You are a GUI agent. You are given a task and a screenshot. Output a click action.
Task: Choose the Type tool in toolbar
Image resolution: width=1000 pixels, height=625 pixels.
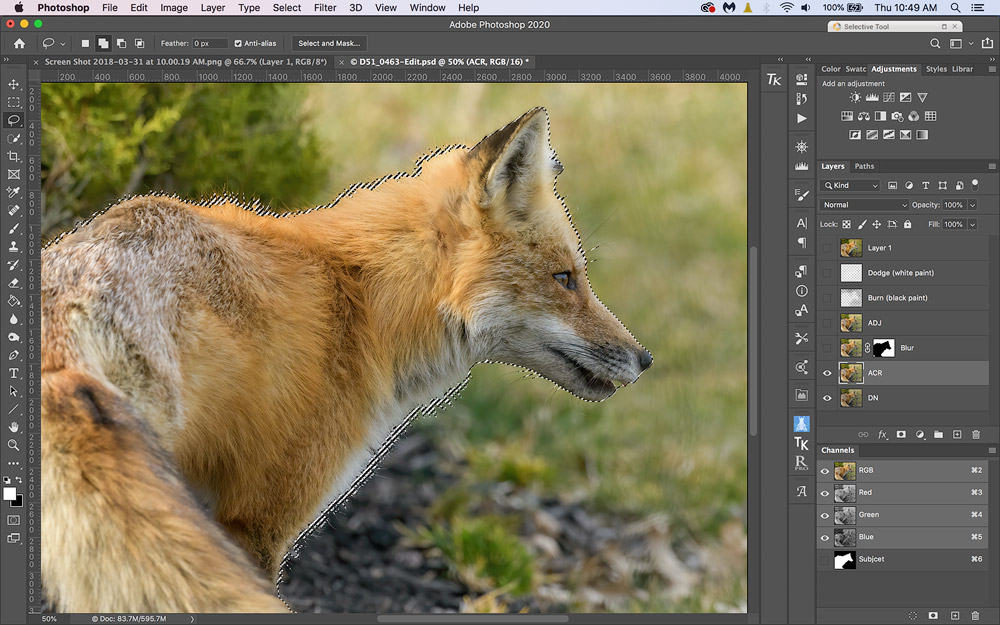(14, 373)
